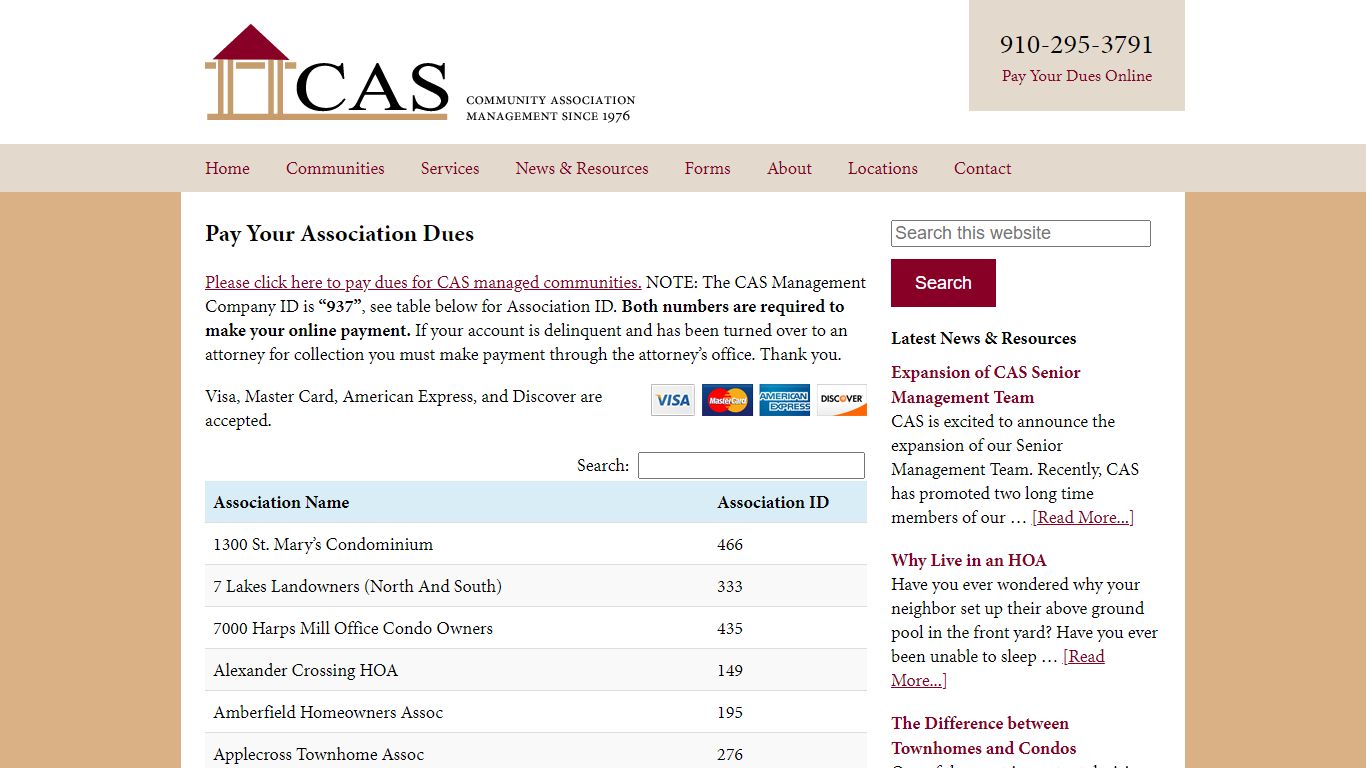
Task: Click the 'Latest News & Resources' heading
Action: [x=984, y=338]
